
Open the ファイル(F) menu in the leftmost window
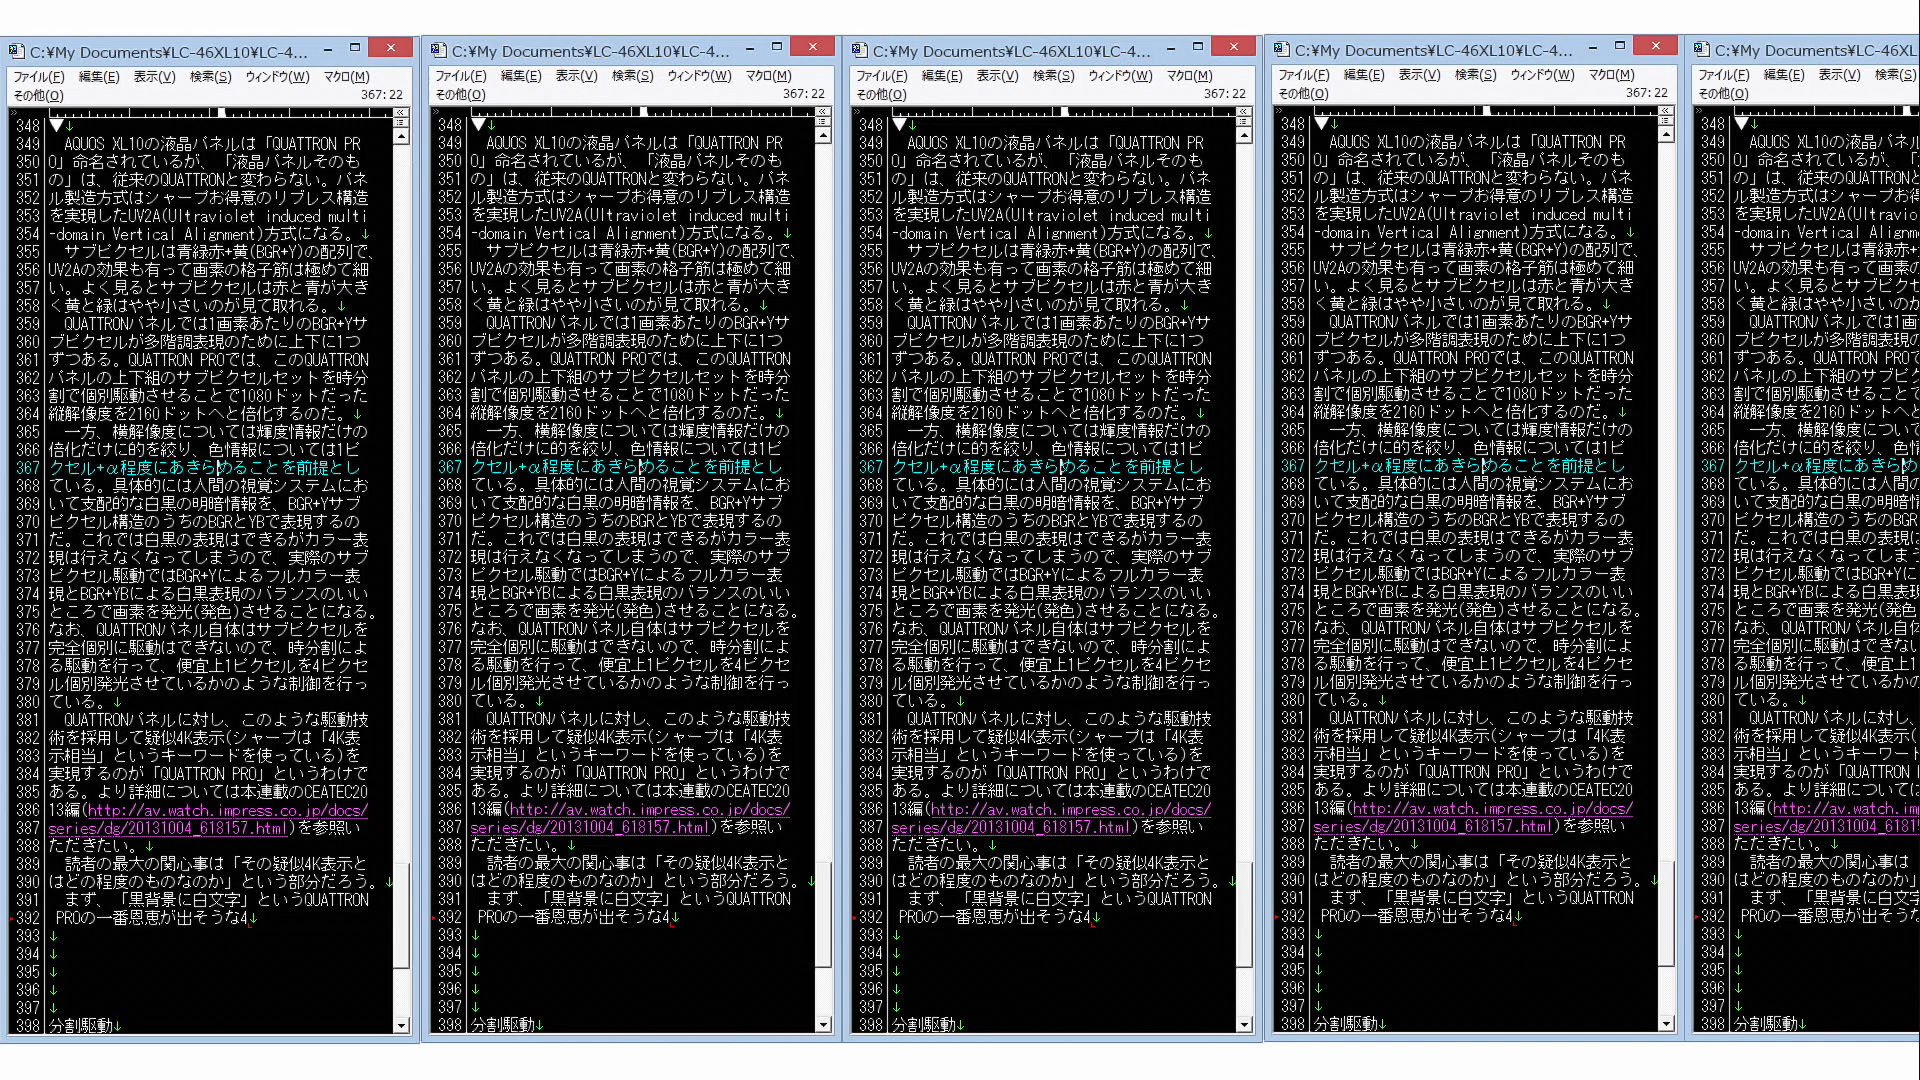38,77
